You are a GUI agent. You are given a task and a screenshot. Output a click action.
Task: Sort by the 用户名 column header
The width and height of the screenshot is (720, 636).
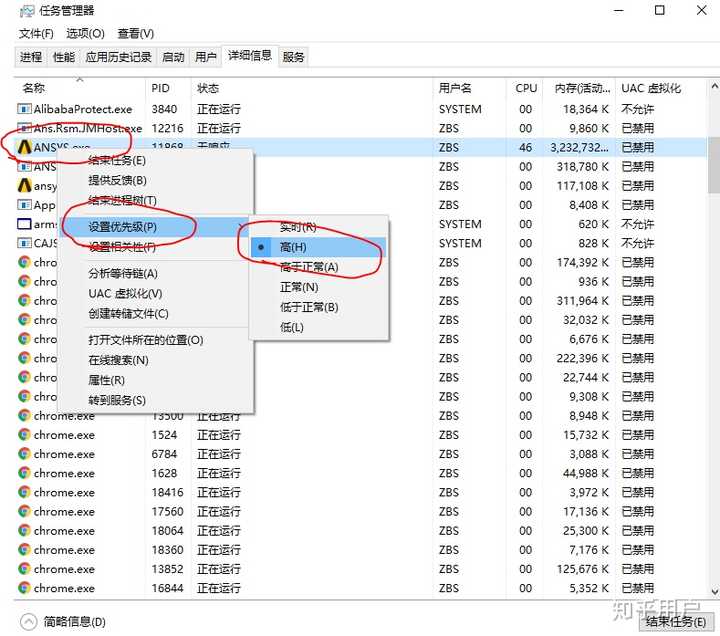tap(469, 88)
